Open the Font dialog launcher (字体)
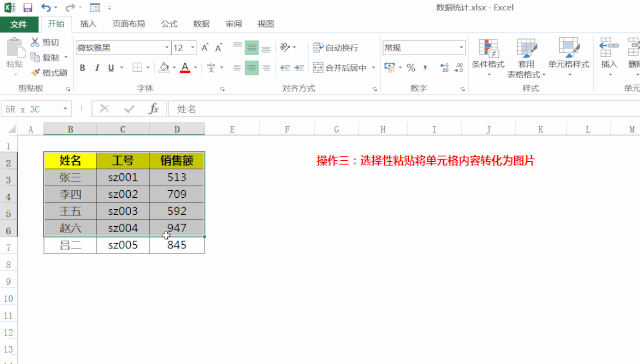The height and width of the screenshot is (364, 640). [x=222, y=89]
